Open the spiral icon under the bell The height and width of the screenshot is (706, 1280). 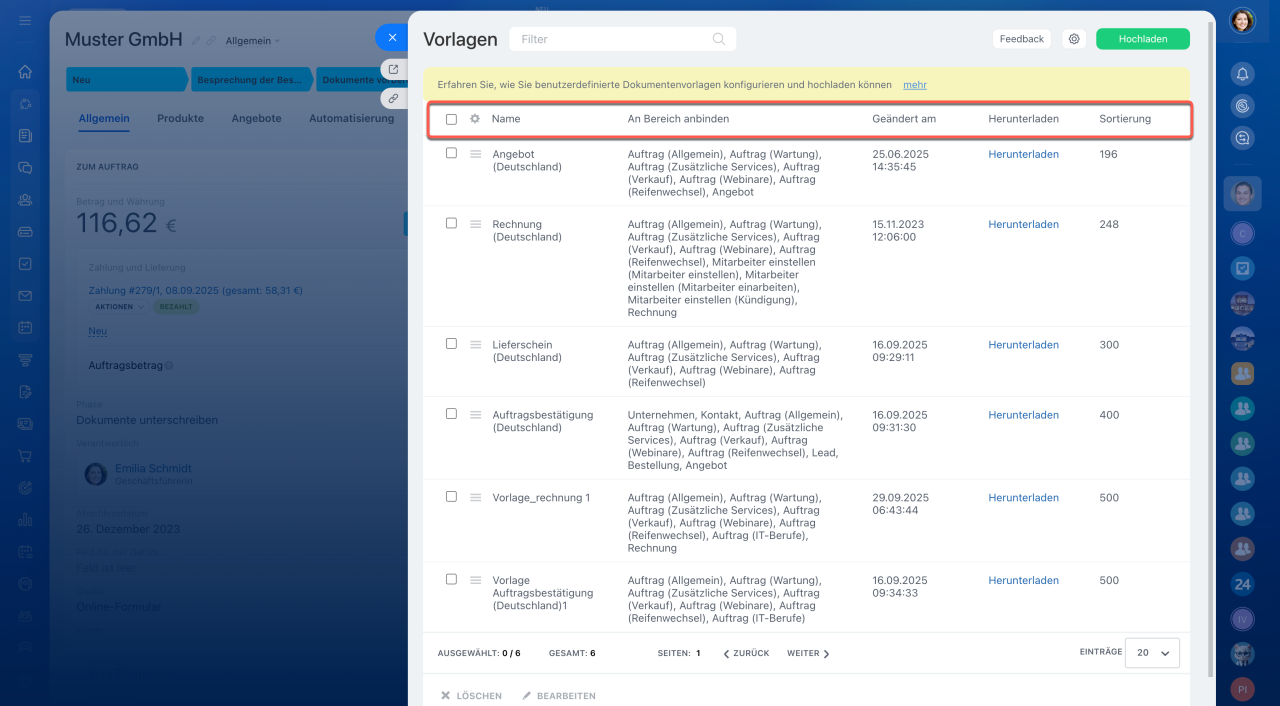(1242, 105)
